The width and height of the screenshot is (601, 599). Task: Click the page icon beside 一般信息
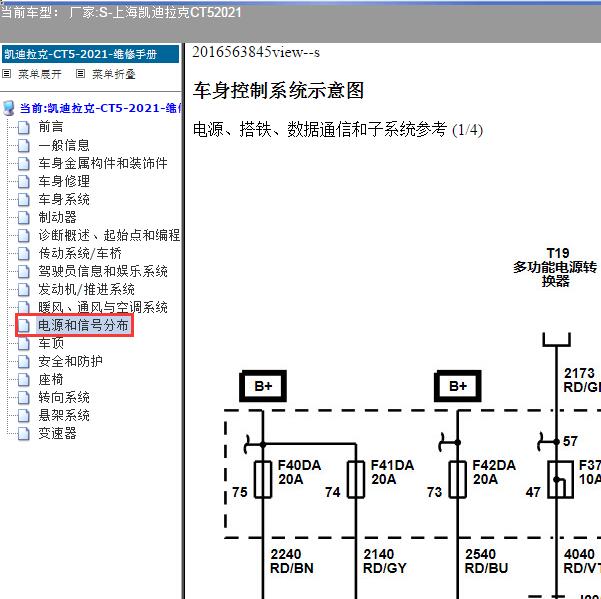pos(23,145)
